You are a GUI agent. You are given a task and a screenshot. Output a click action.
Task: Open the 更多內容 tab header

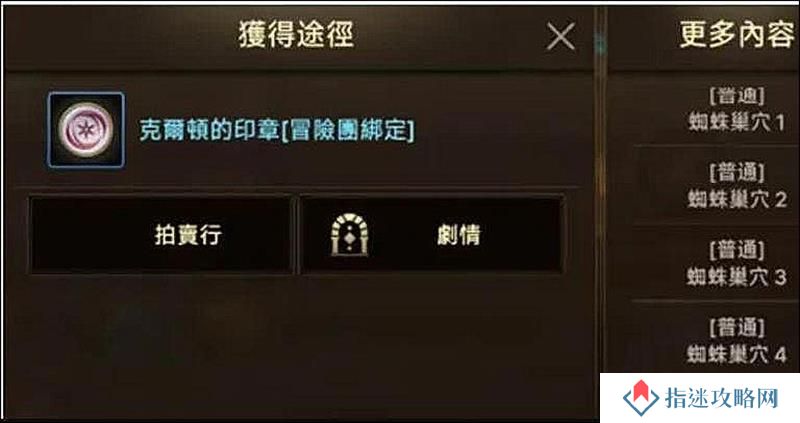point(737,35)
